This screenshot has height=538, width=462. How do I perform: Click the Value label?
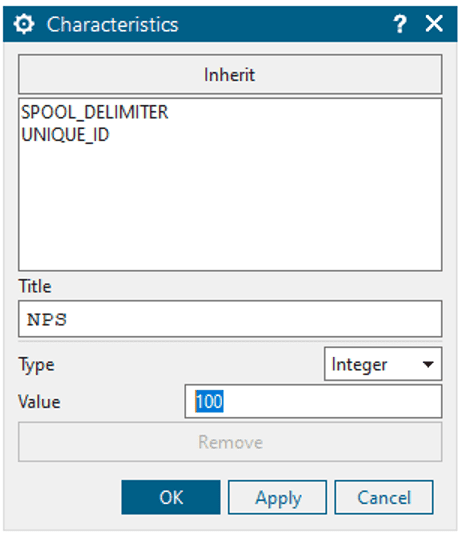39,402
